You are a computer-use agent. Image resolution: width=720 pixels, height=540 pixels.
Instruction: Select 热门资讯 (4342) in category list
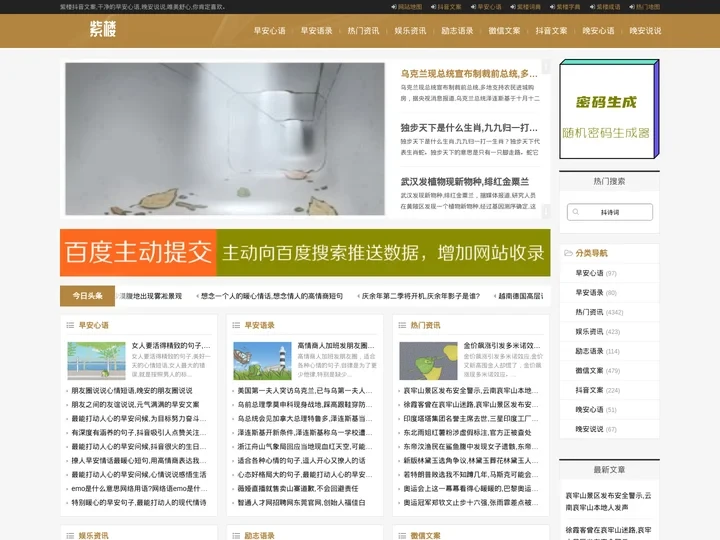click(x=599, y=312)
